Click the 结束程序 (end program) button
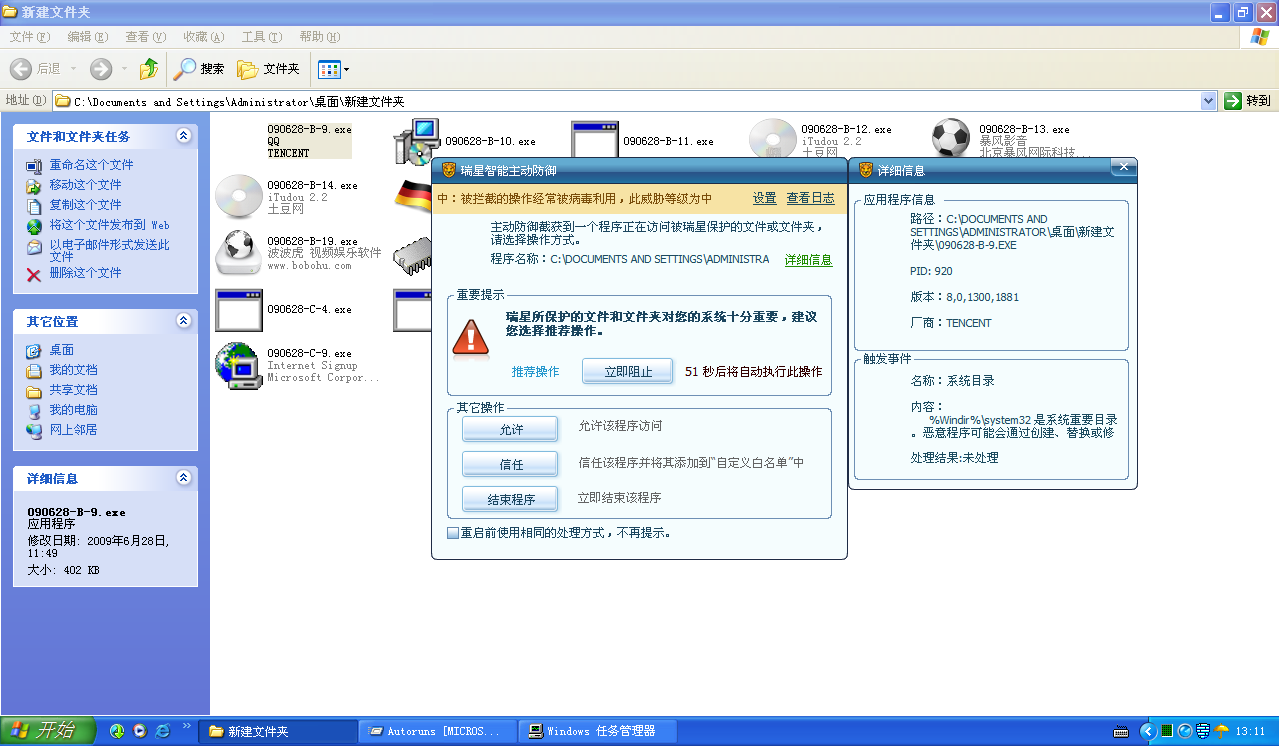1279x746 pixels. click(x=511, y=499)
